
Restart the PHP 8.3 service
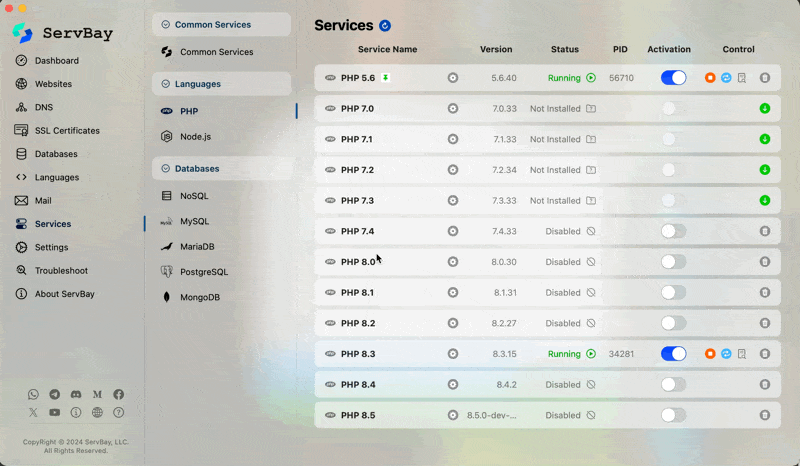726,354
